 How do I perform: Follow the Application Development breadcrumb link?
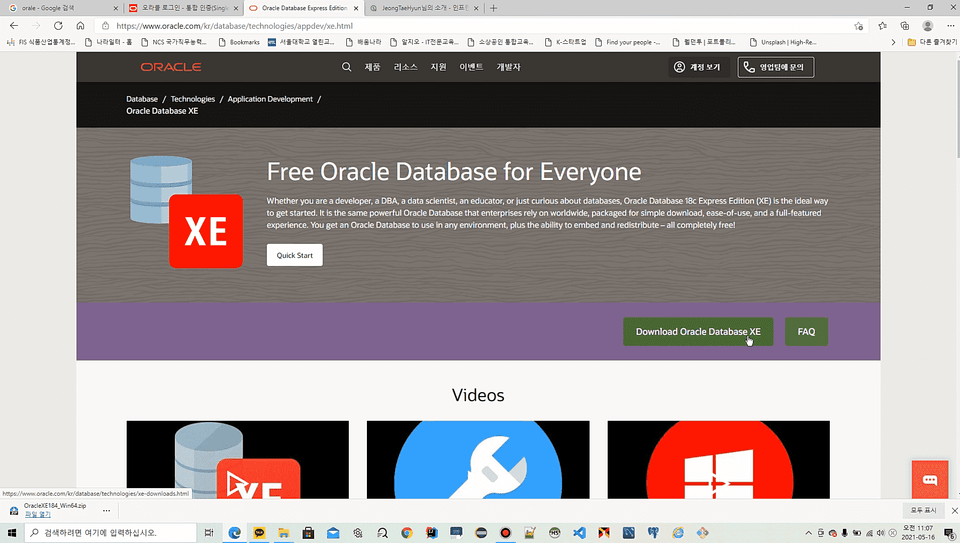(270, 99)
